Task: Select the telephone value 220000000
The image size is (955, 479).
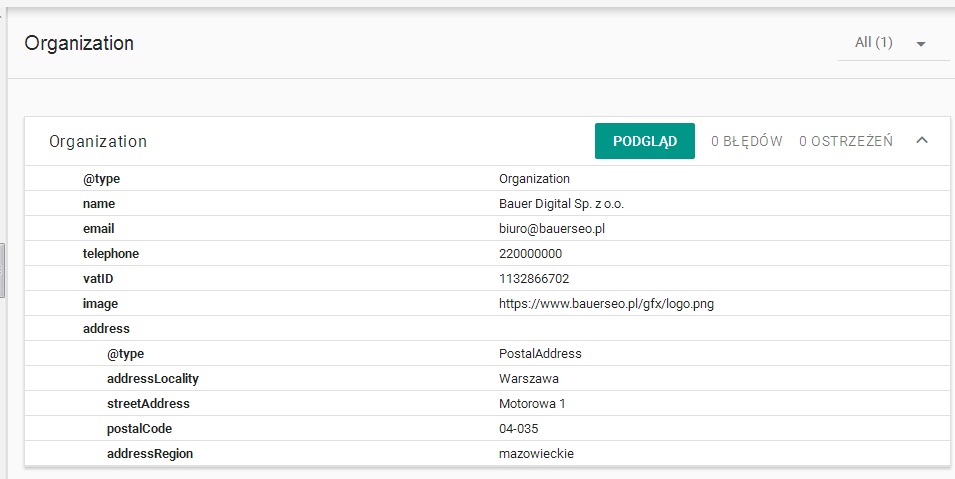Action: point(530,254)
